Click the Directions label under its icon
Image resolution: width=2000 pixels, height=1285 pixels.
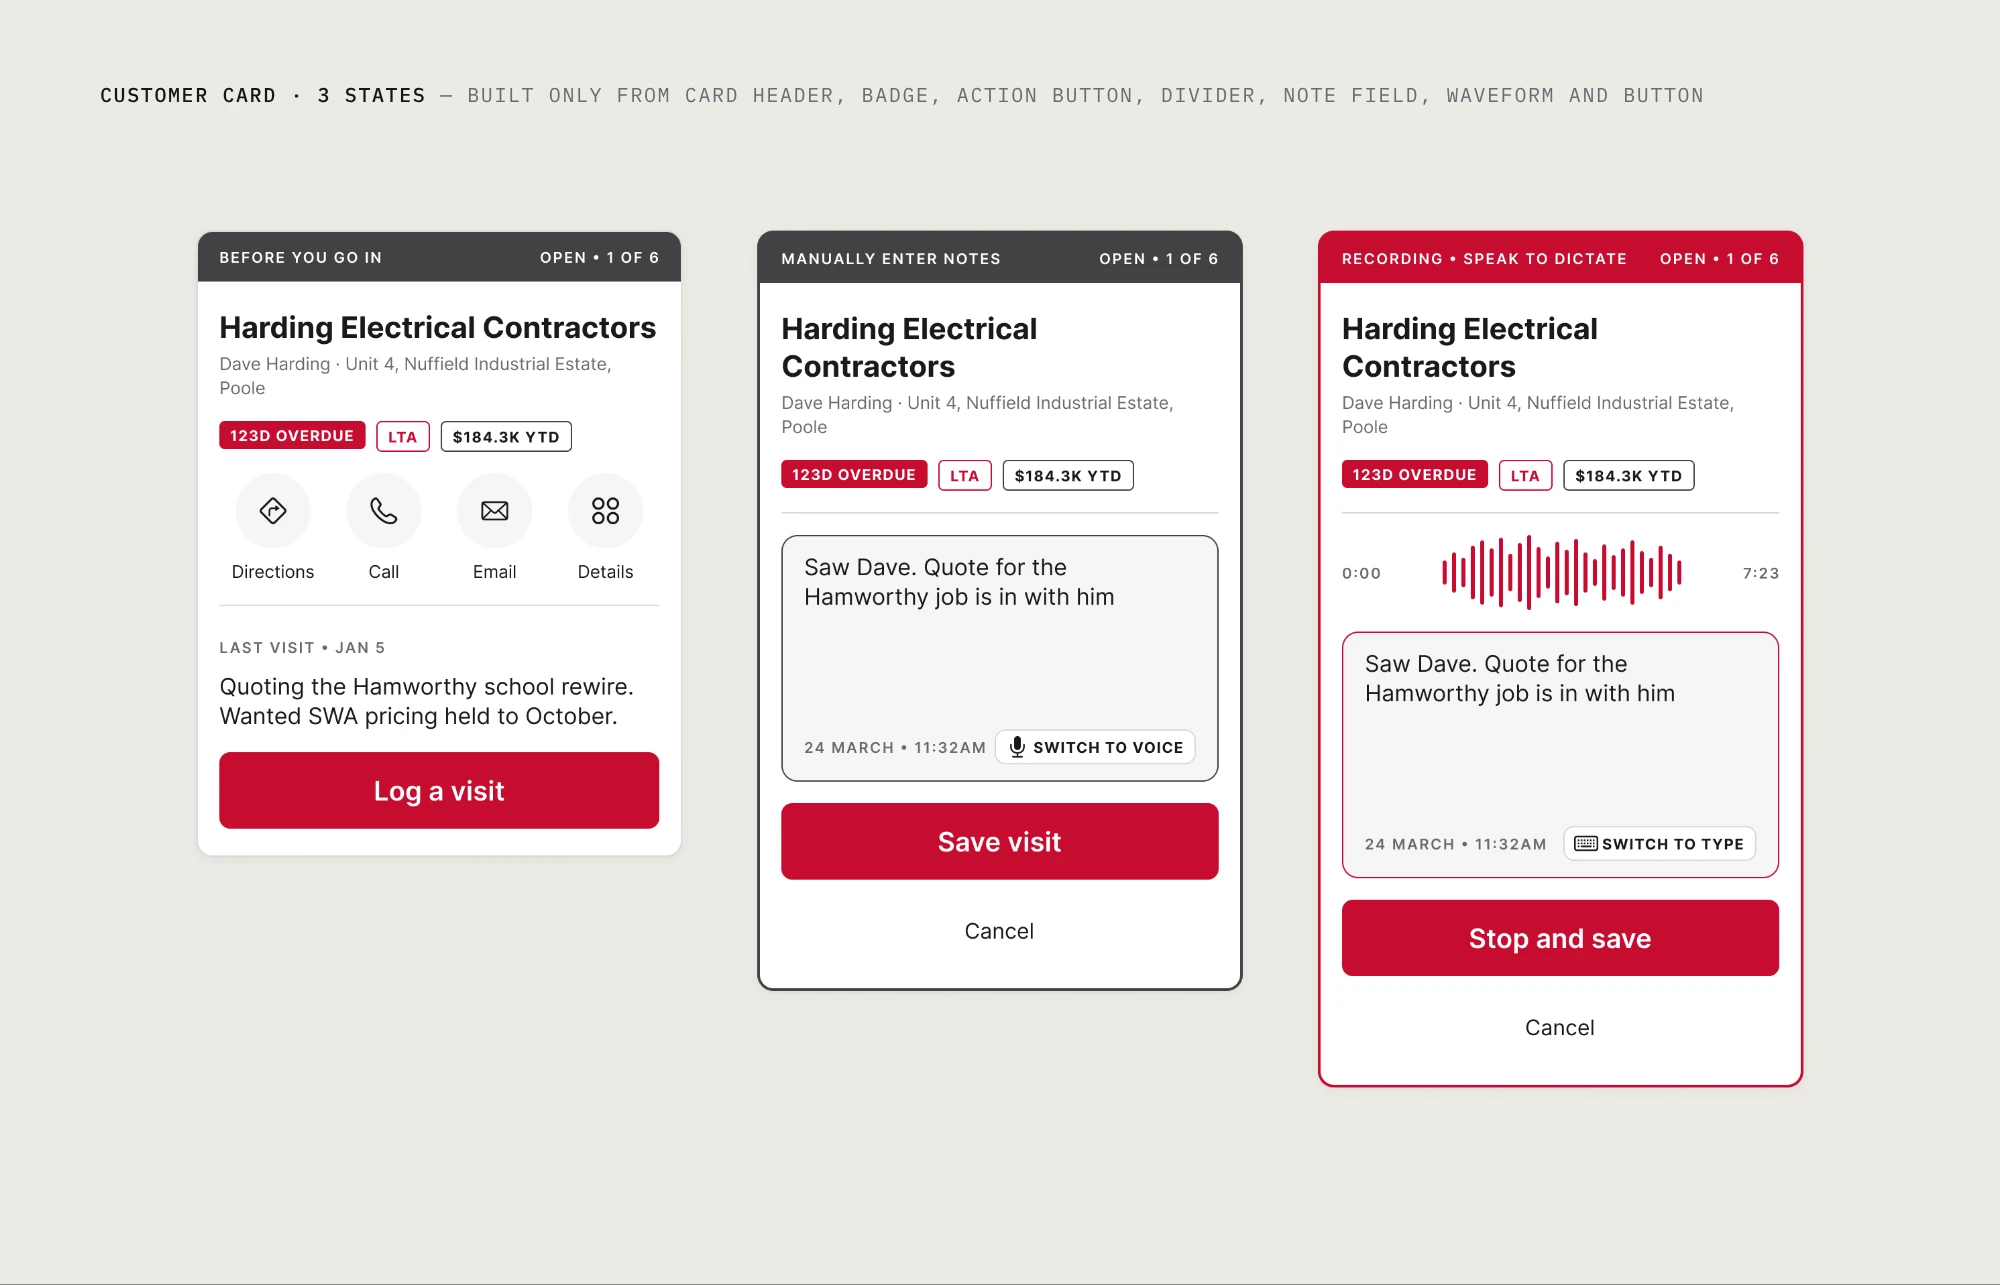coord(273,571)
